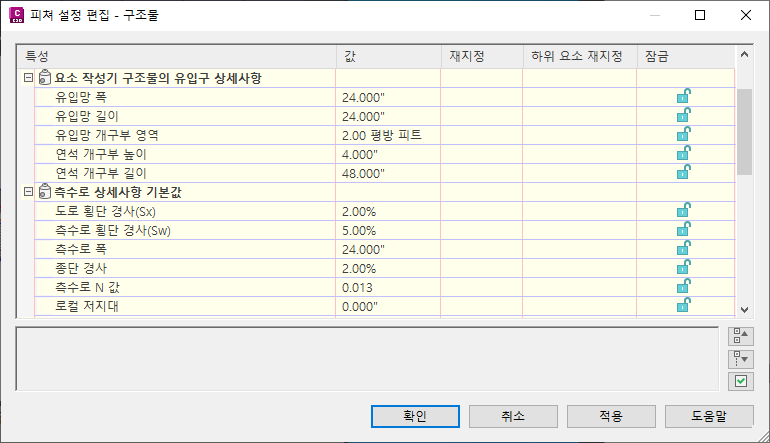This screenshot has width=770, height=443.
Task: Toggle lock for 도로 횡단 경사(Sx) row
Action: (x=684, y=211)
